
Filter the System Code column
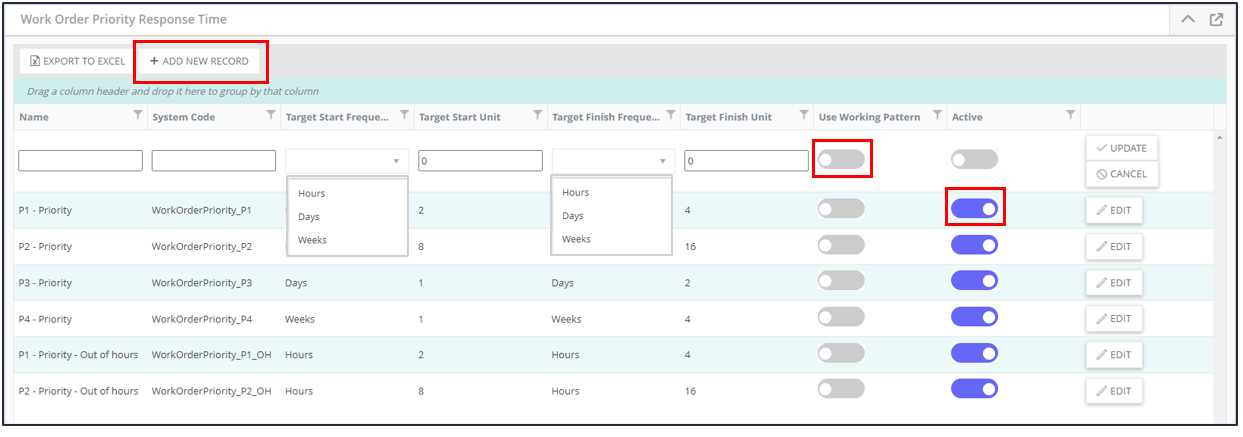[x=271, y=116]
